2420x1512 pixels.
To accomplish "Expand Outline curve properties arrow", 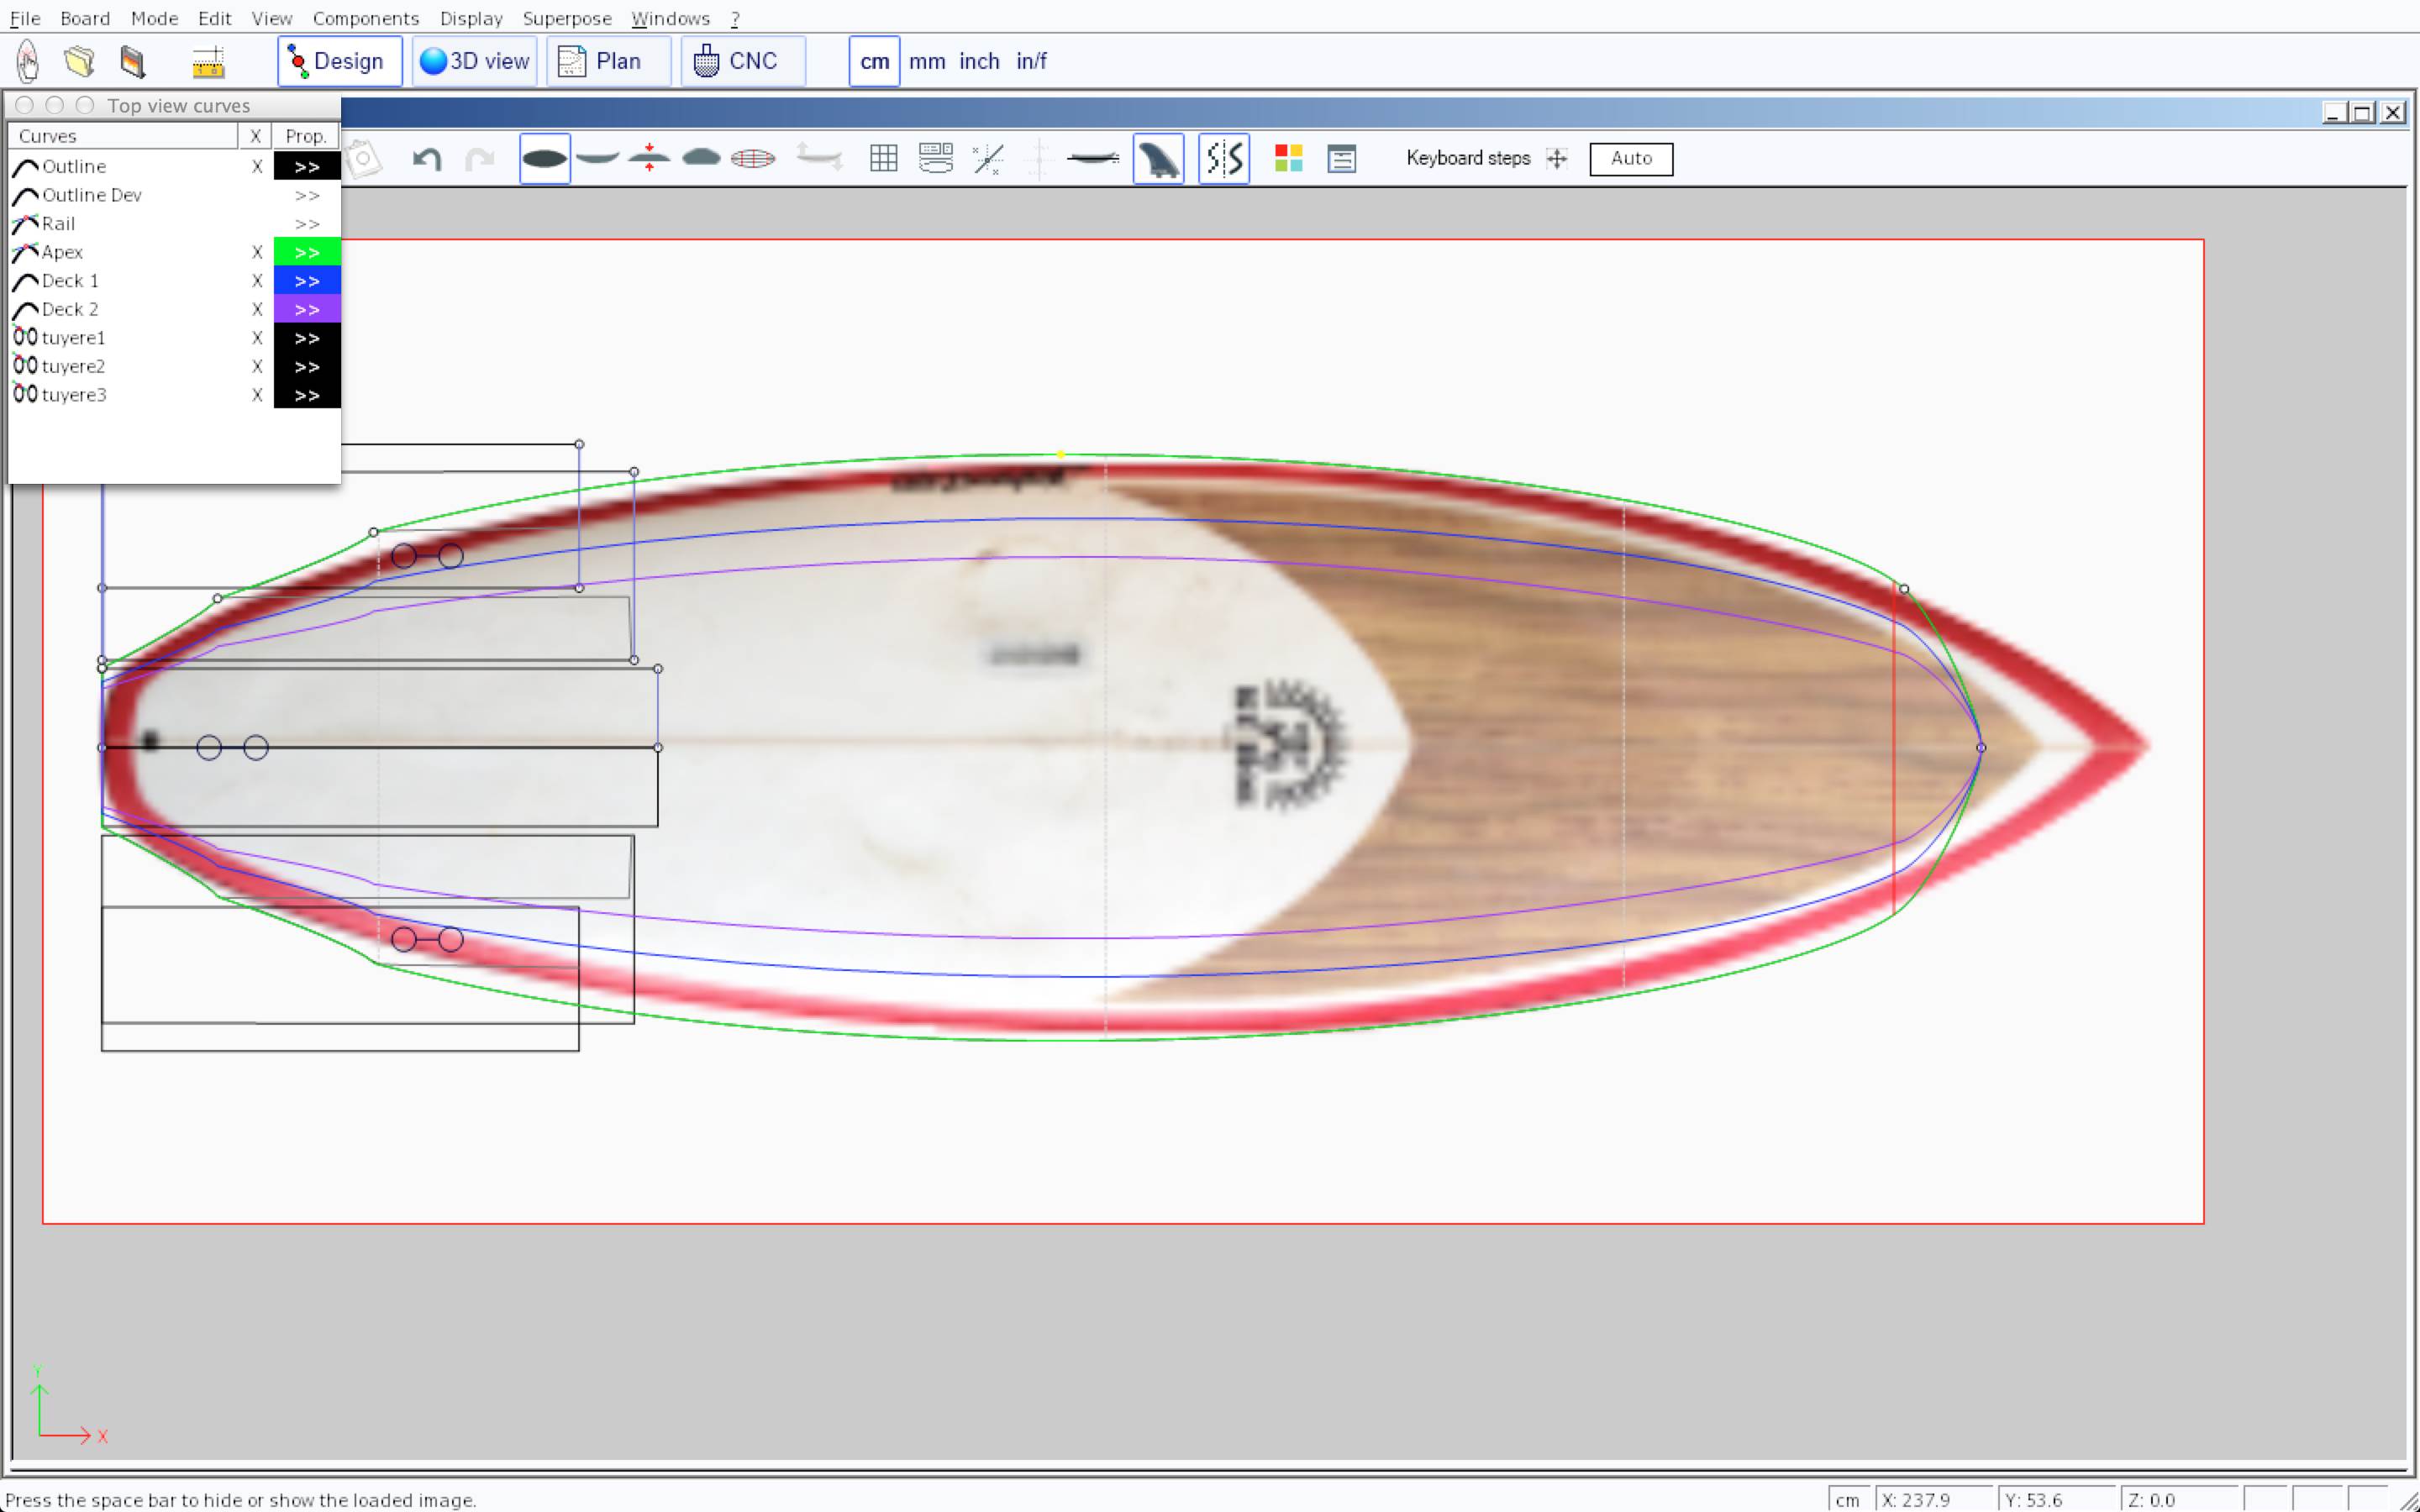I will point(307,167).
